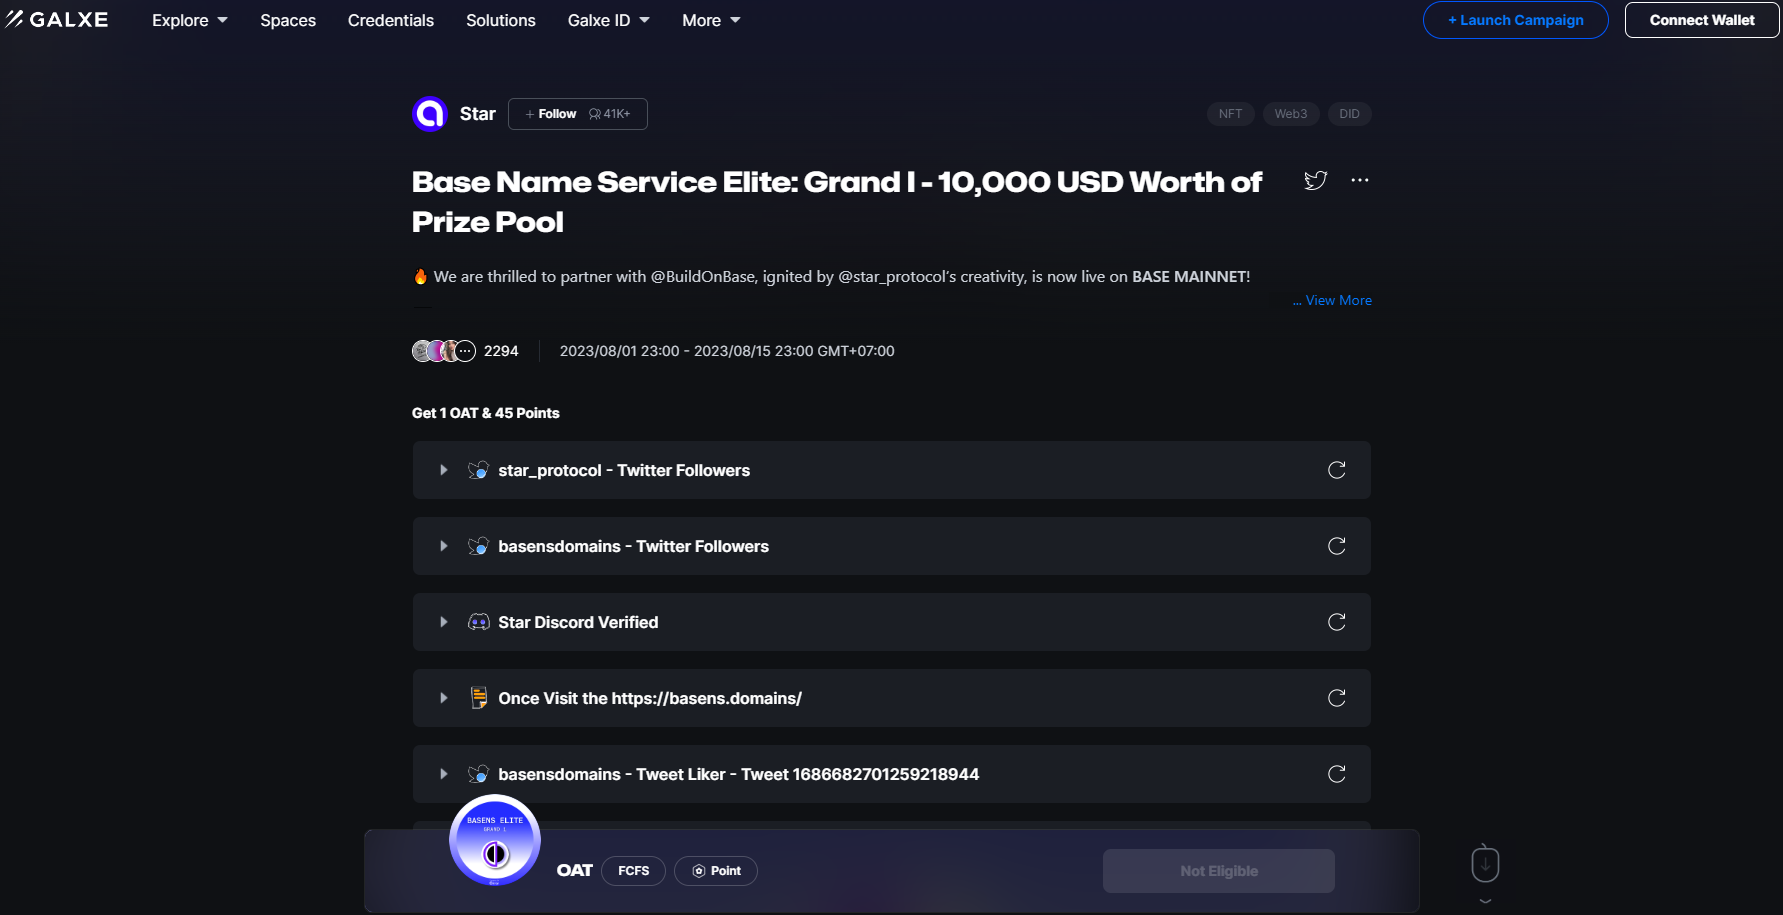Share campaign via the Twitter bird icon
1783x915 pixels.
point(1316,180)
